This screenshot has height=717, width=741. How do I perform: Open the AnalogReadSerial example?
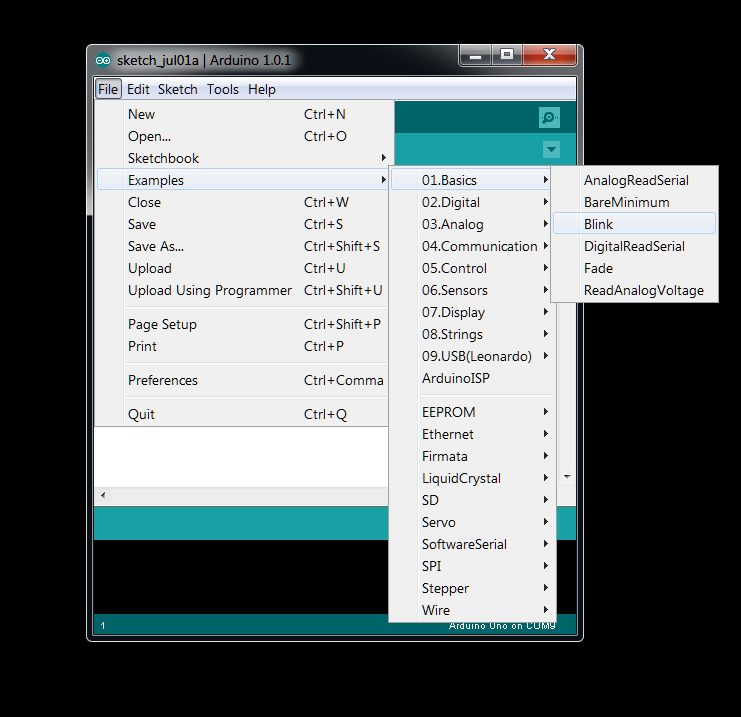[634, 180]
